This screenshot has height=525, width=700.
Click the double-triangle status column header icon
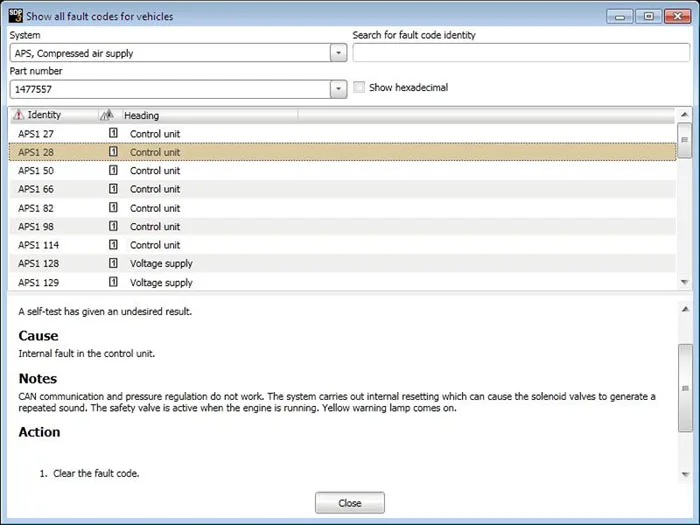[107, 115]
